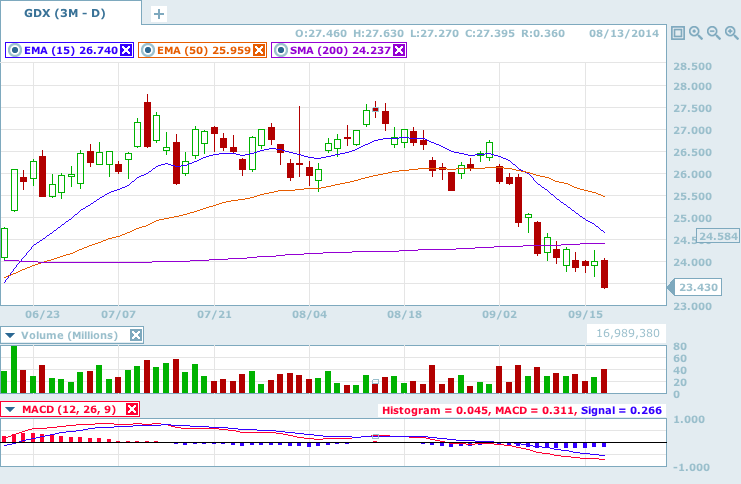Click the 28.000 price axis label
741x484 pixels.
[x=692, y=86]
